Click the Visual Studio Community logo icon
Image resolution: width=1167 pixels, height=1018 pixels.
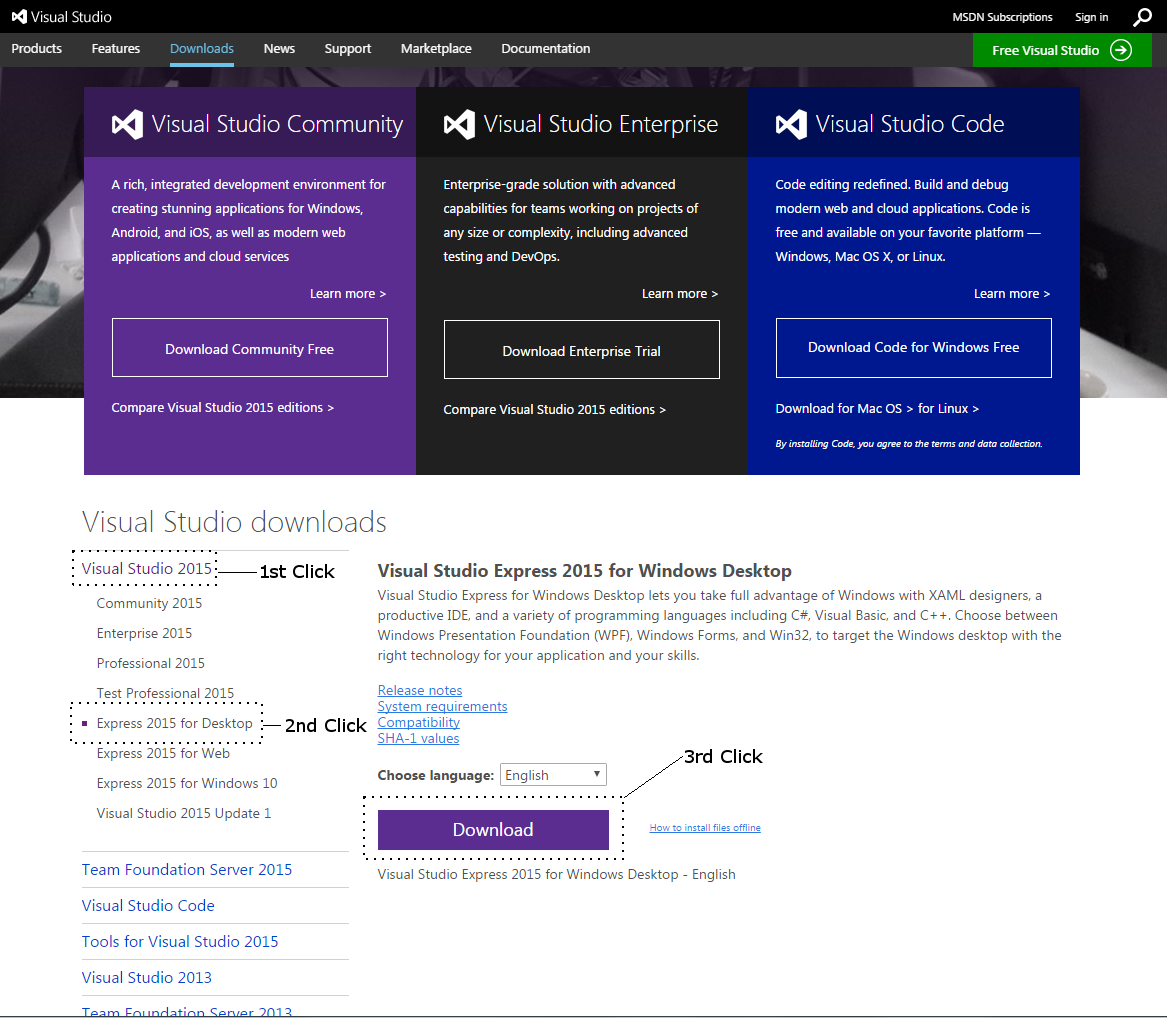127,124
